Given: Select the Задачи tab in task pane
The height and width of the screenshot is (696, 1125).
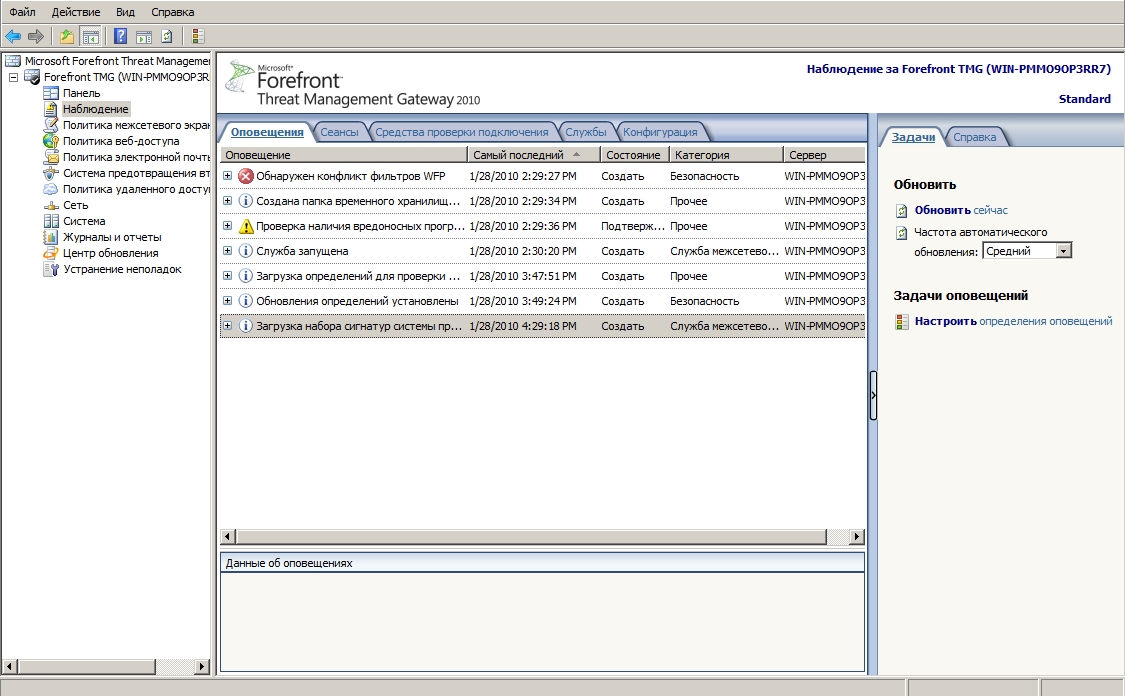Looking at the screenshot, I should 913,137.
